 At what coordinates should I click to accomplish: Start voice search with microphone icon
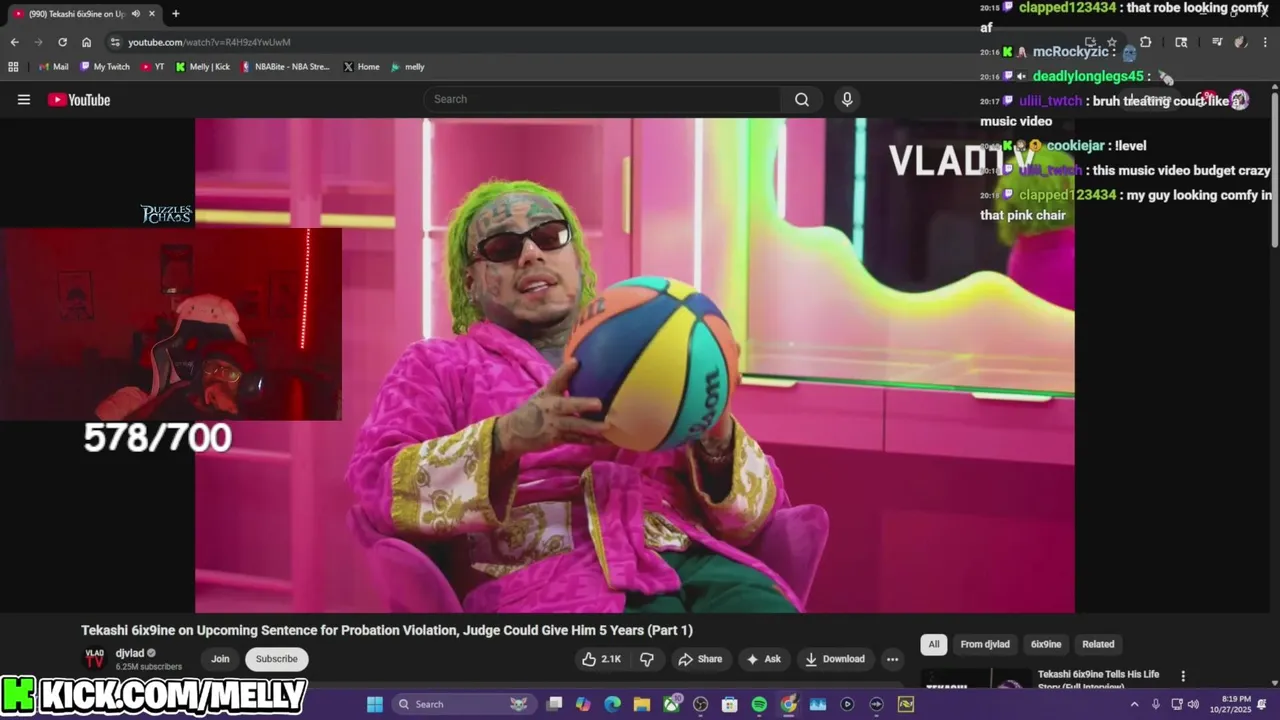(x=847, y=99)
